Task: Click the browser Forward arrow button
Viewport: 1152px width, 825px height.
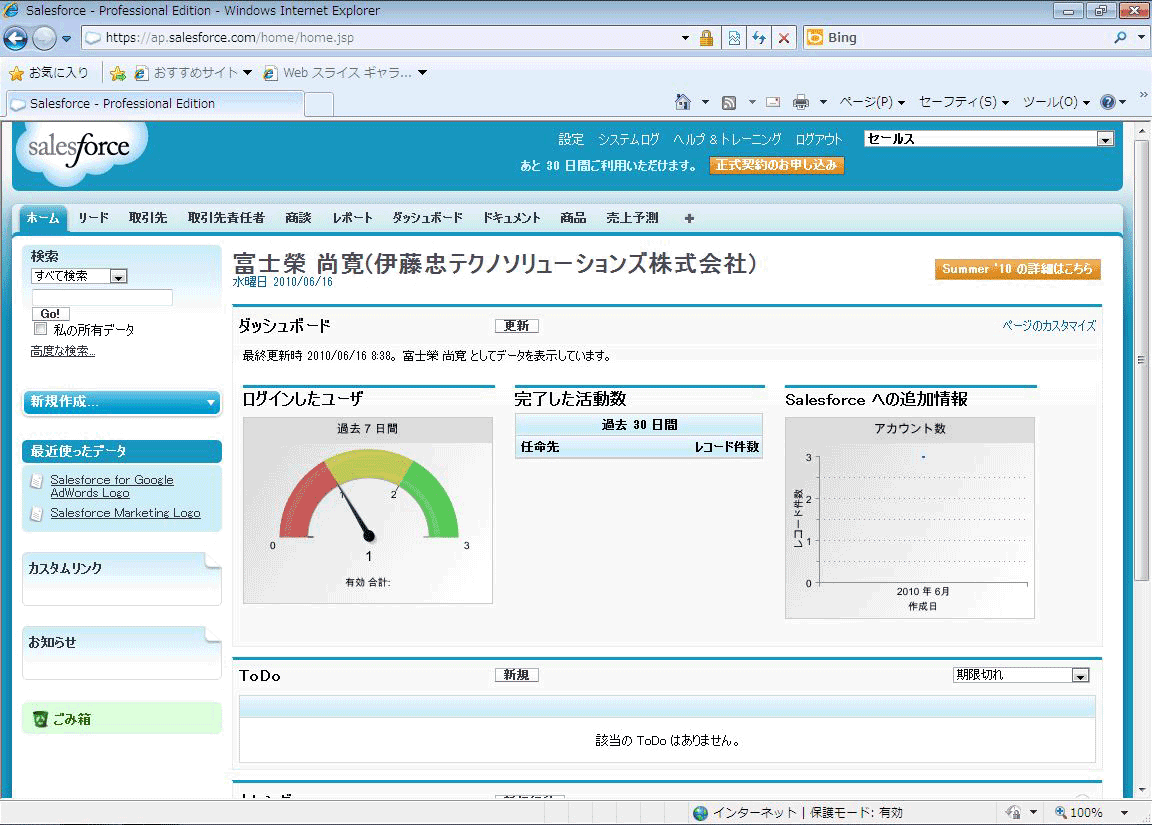Action: tap(44, 38)
